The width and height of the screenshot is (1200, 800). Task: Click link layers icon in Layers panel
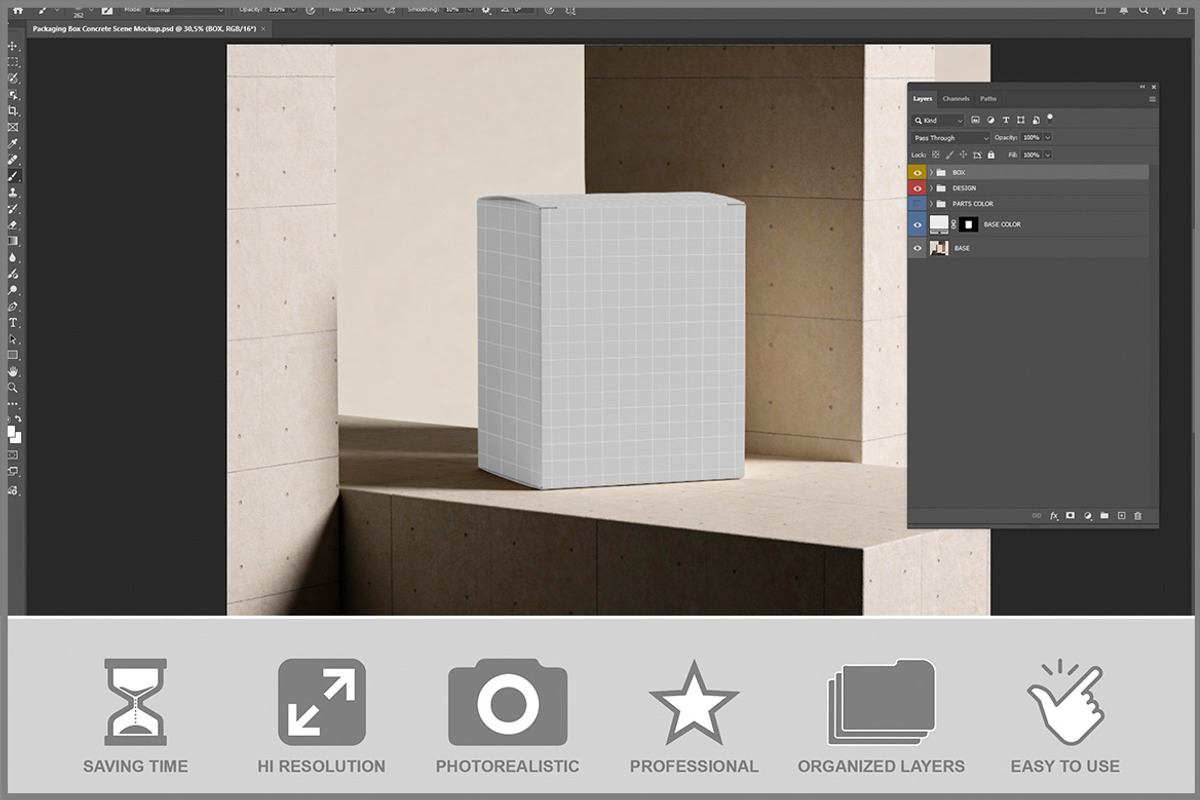point(1037,515)
